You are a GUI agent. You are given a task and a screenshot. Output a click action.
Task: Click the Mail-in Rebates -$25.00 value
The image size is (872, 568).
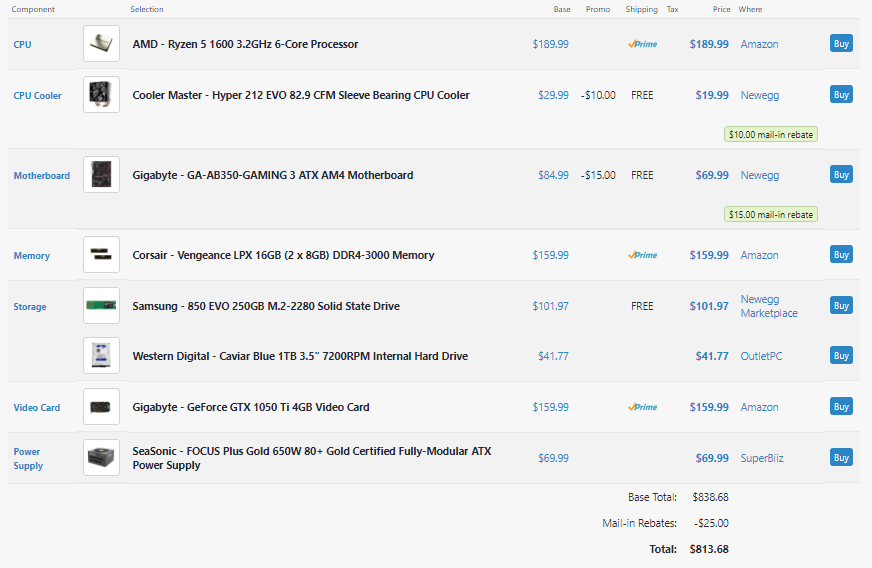711,523
